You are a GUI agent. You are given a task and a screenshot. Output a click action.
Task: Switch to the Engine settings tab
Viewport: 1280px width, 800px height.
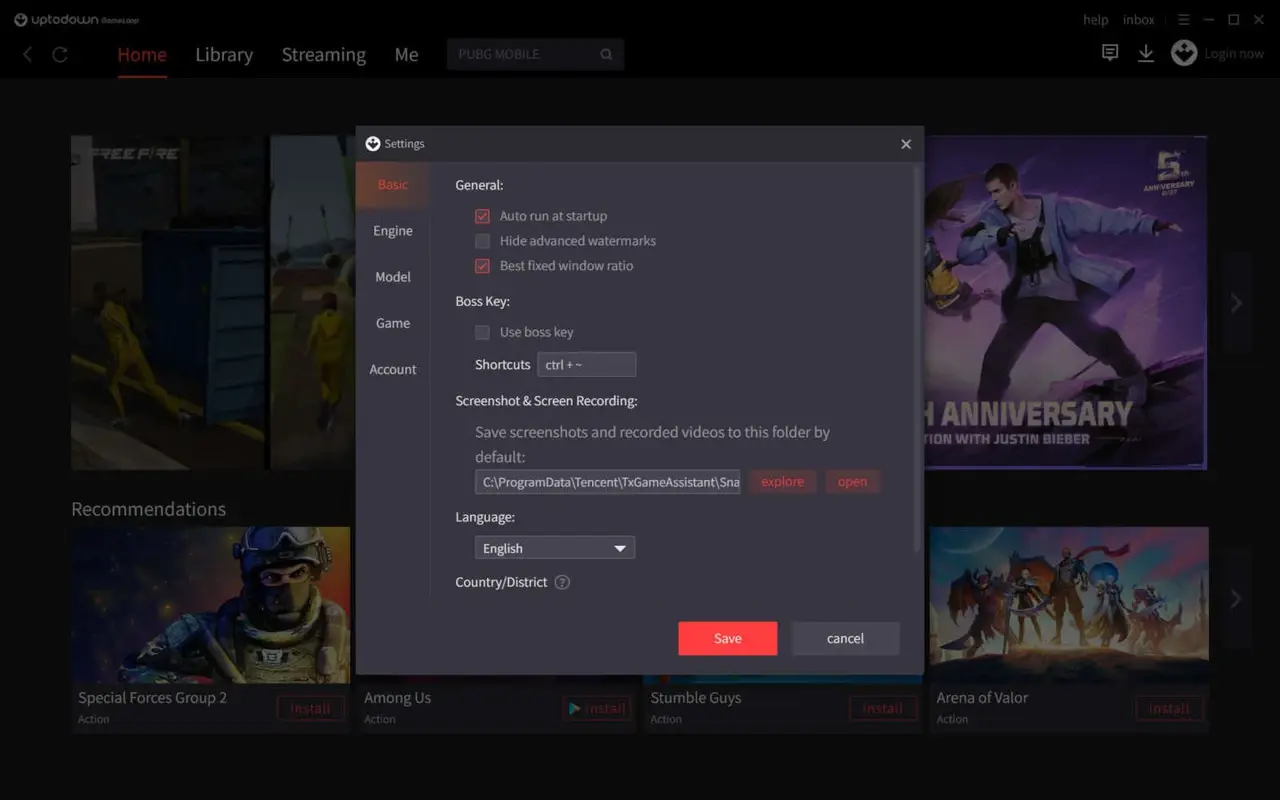click(x=392, y=230)
